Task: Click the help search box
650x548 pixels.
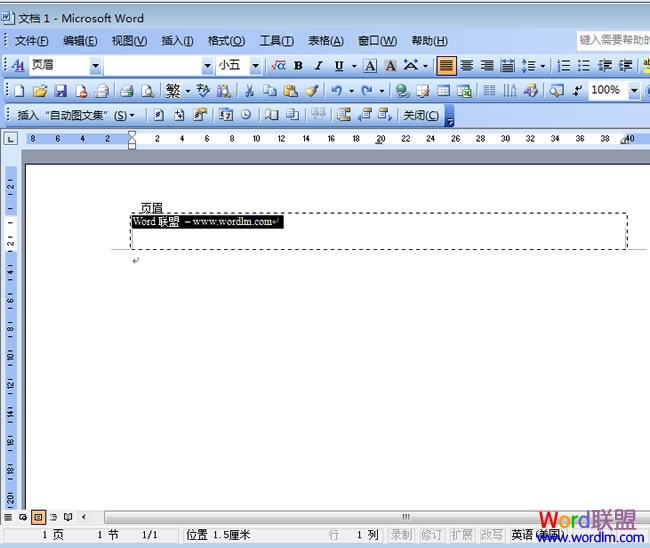Action: point(613,40)
